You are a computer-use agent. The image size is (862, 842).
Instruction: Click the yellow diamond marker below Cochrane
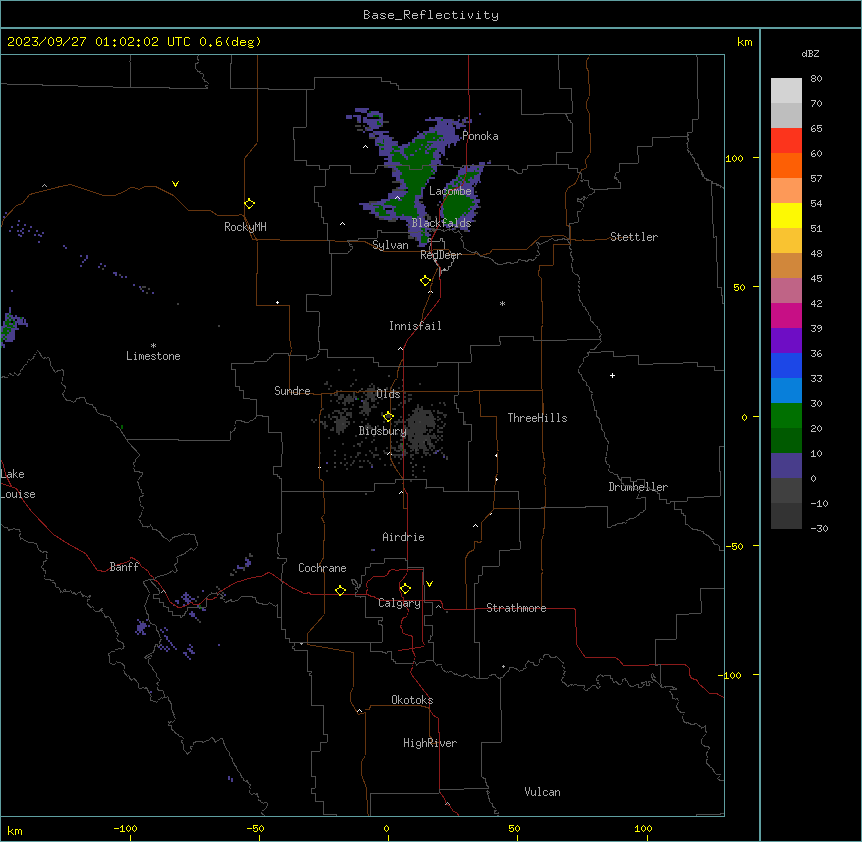point(340,591)
